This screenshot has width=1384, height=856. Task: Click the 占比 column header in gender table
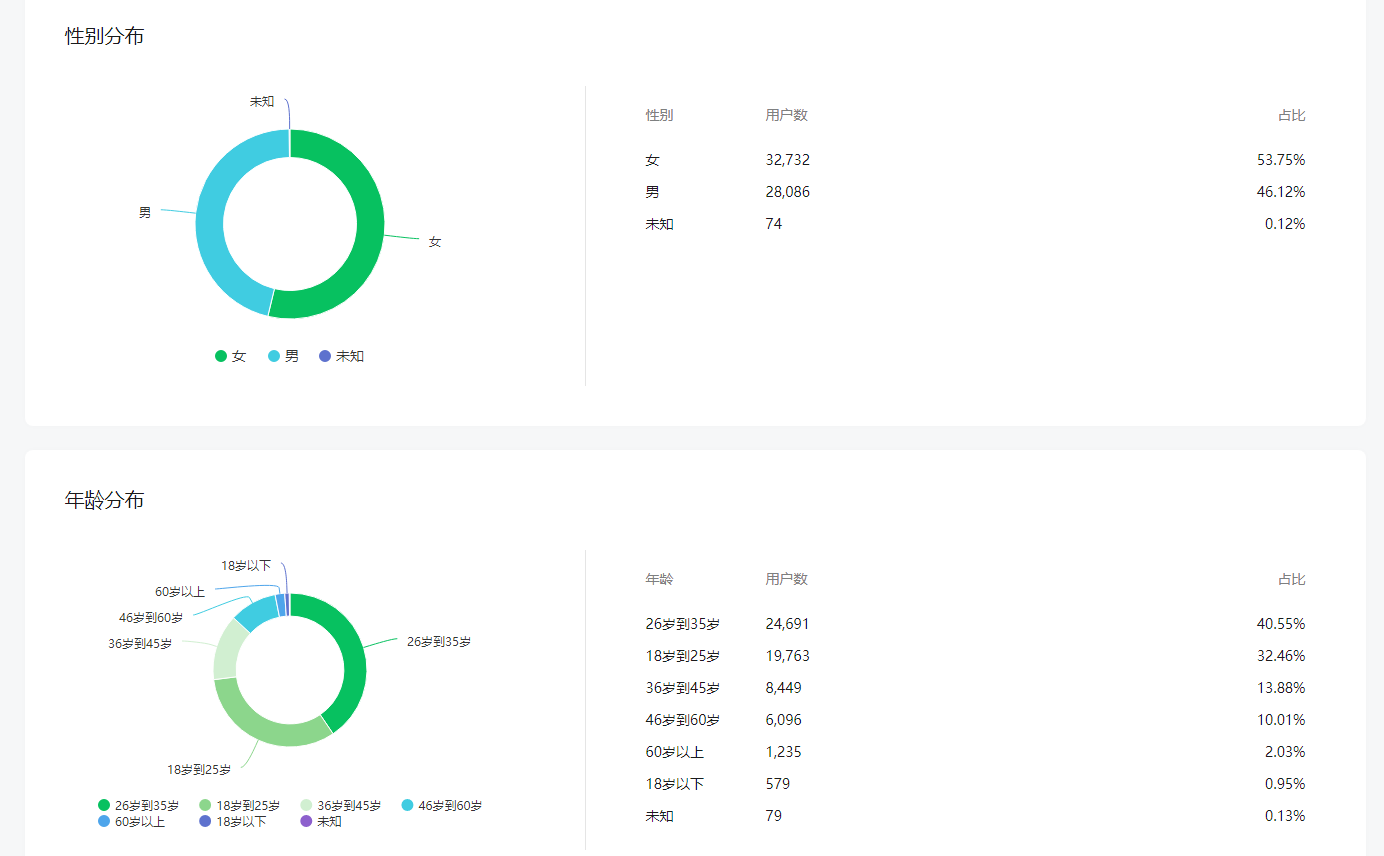(1291, 115)
